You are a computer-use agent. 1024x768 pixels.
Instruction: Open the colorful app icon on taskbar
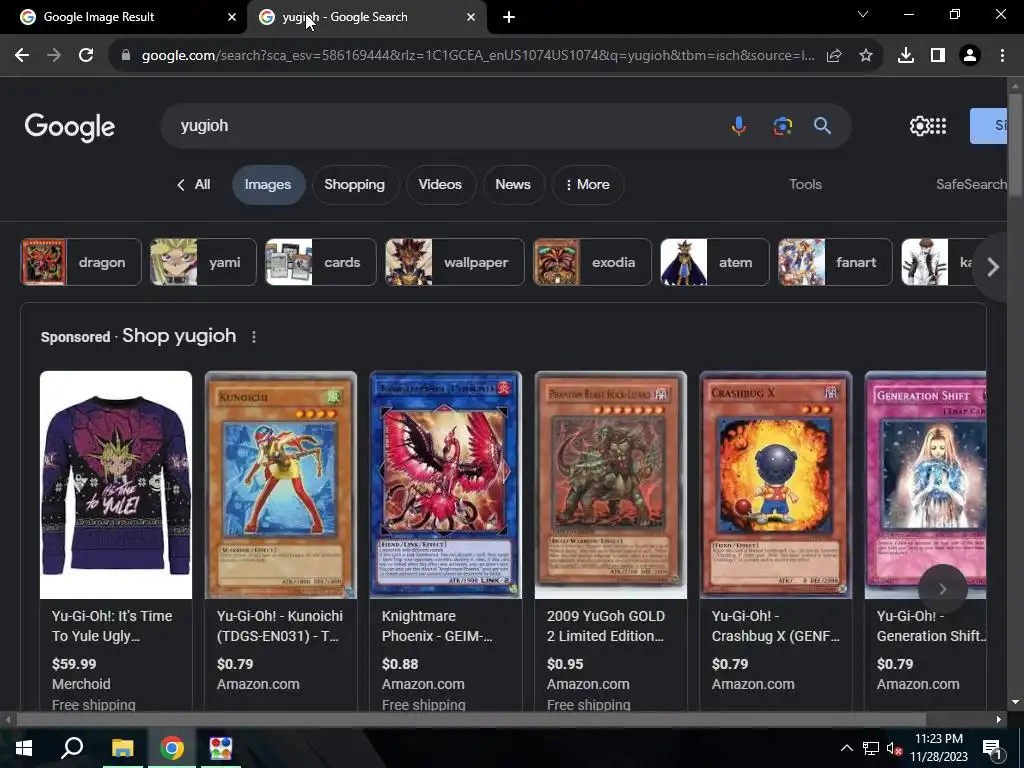(x=221, y=748)
